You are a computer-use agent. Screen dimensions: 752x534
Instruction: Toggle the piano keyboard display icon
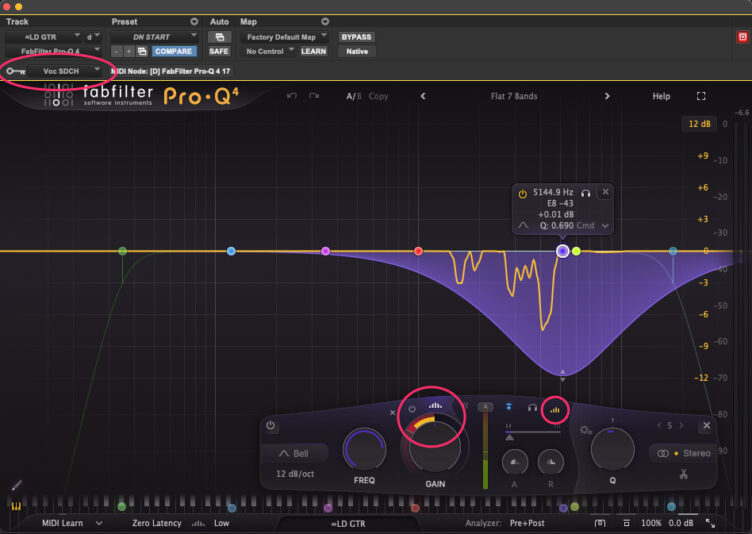[x=16, y=506]
